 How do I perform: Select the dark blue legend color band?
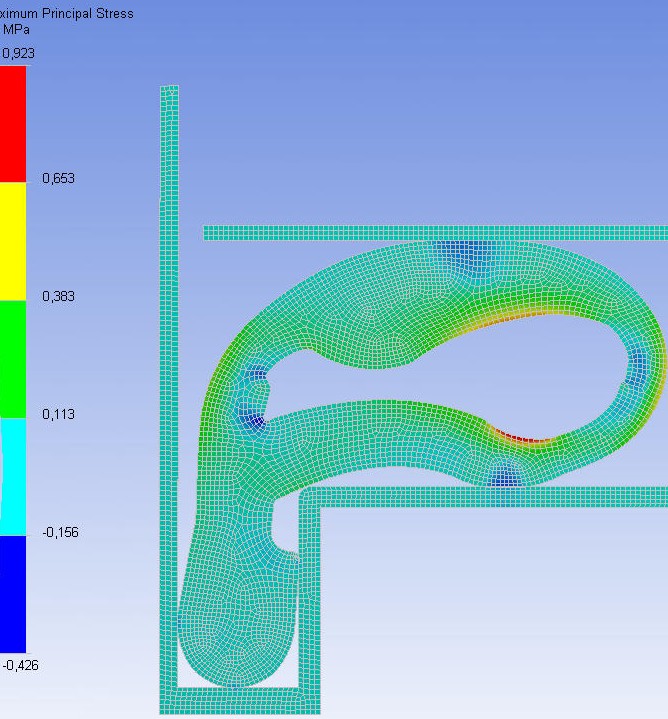tap(12, 594)
